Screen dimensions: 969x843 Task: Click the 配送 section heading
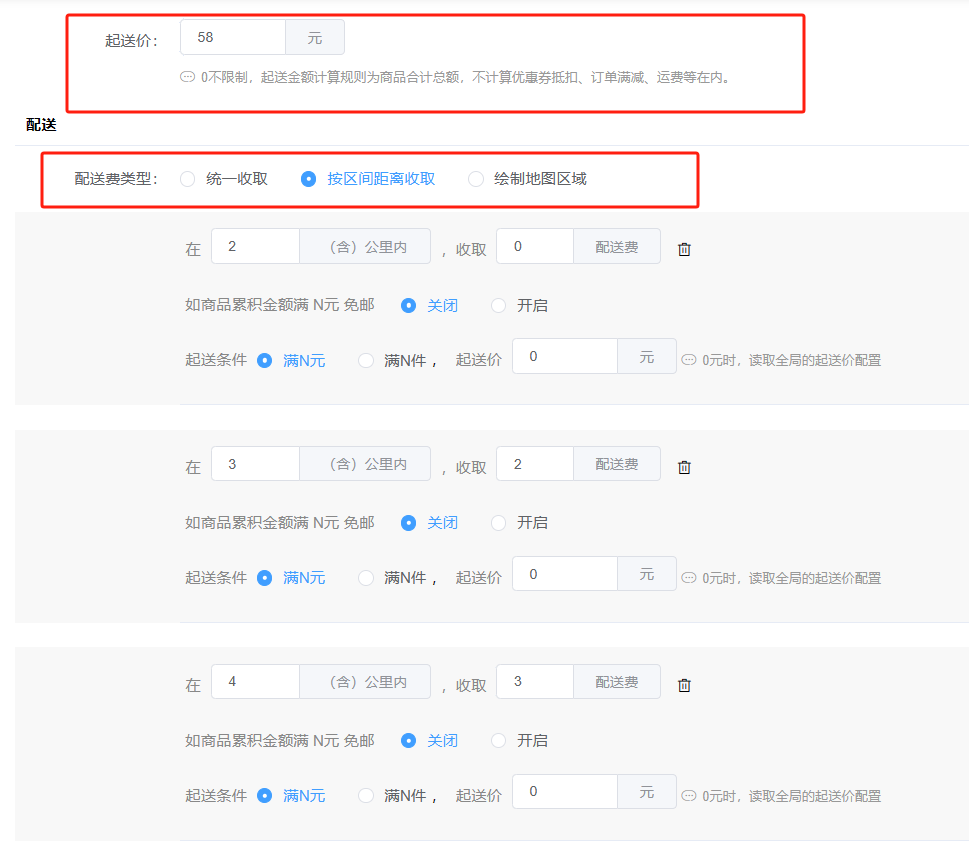[41, 125]
